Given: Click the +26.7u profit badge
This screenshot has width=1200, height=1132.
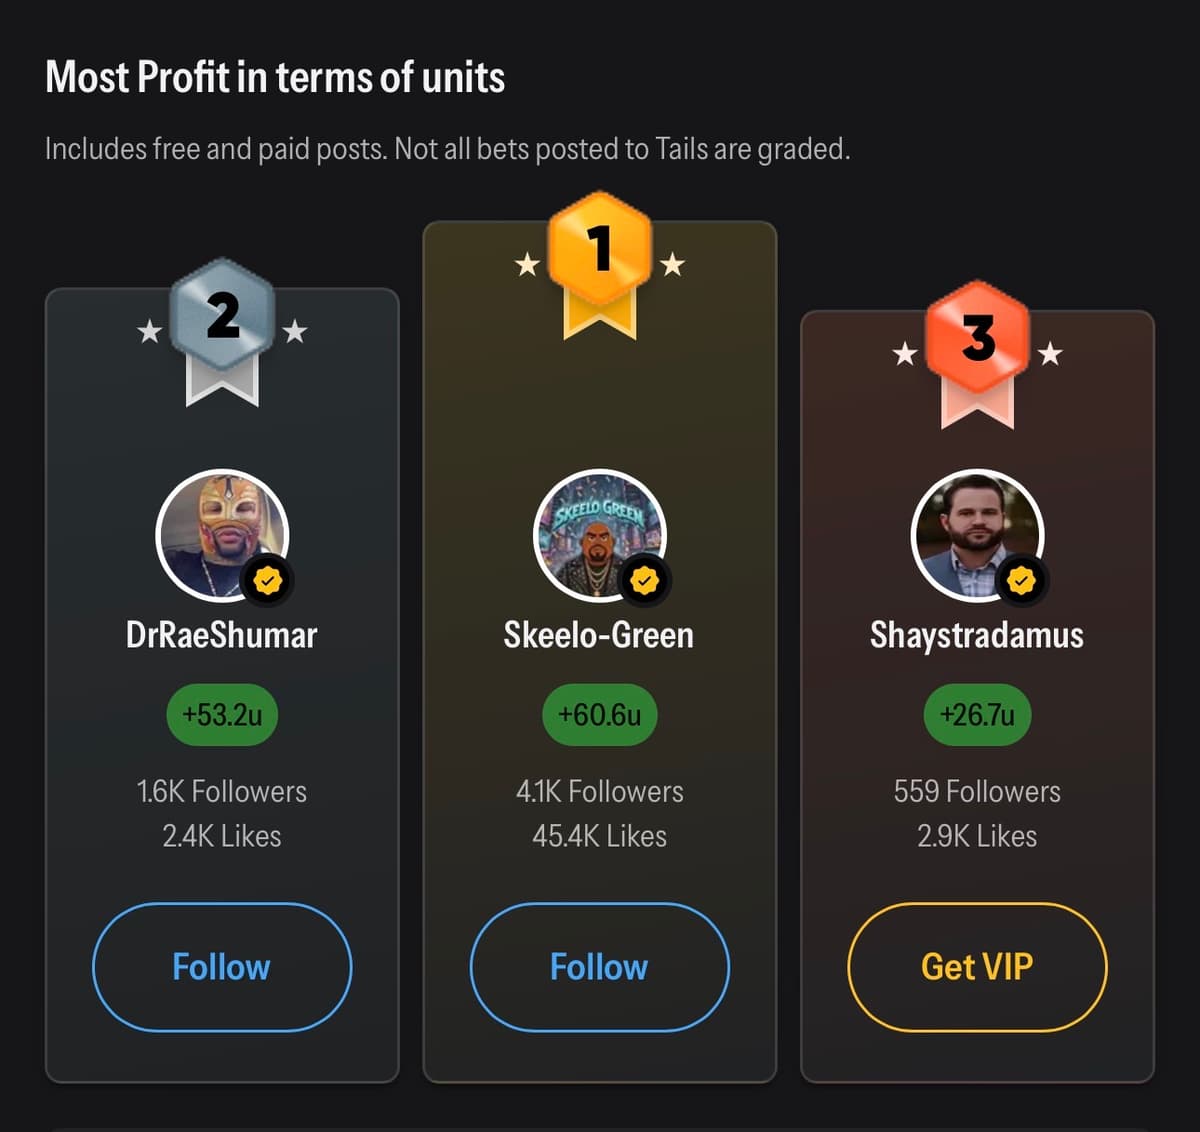Looking at the screenshot, I should 977,715.
